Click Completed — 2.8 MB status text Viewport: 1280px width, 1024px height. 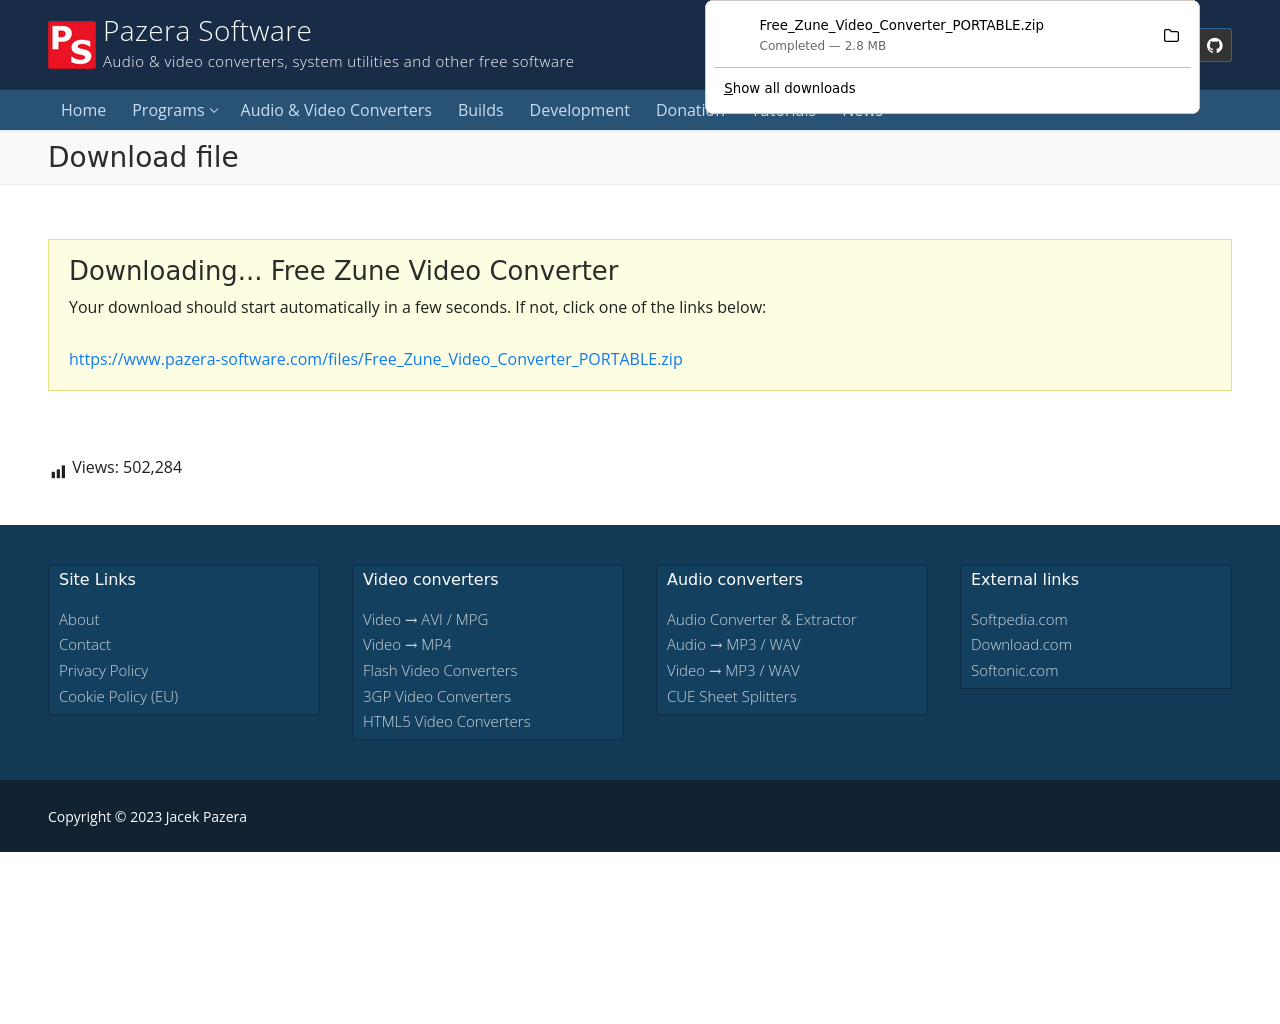822,46
